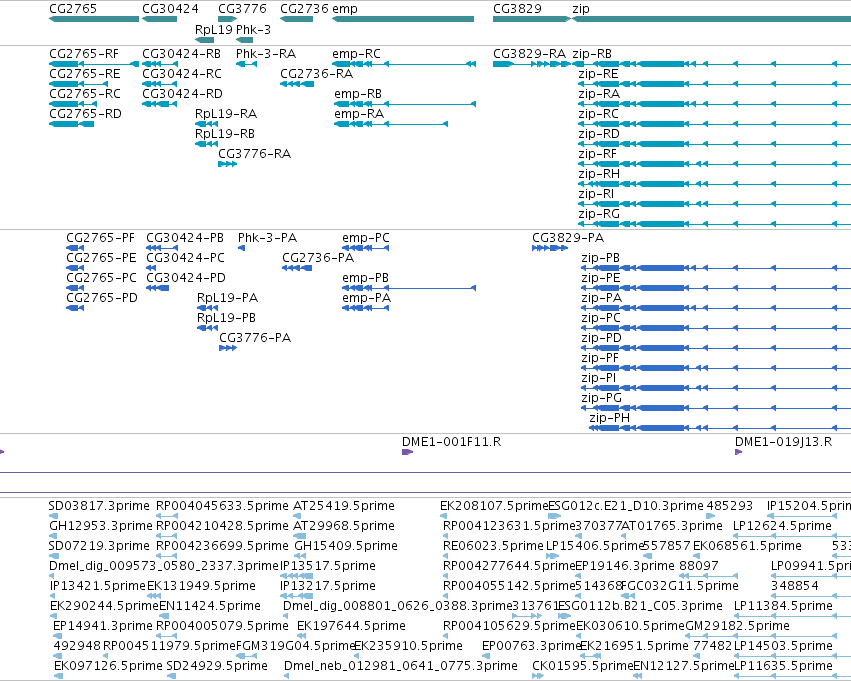The image size is (851, 681).
Task: Click the CG2765-RD transcript label
Action: click(85, 114)
